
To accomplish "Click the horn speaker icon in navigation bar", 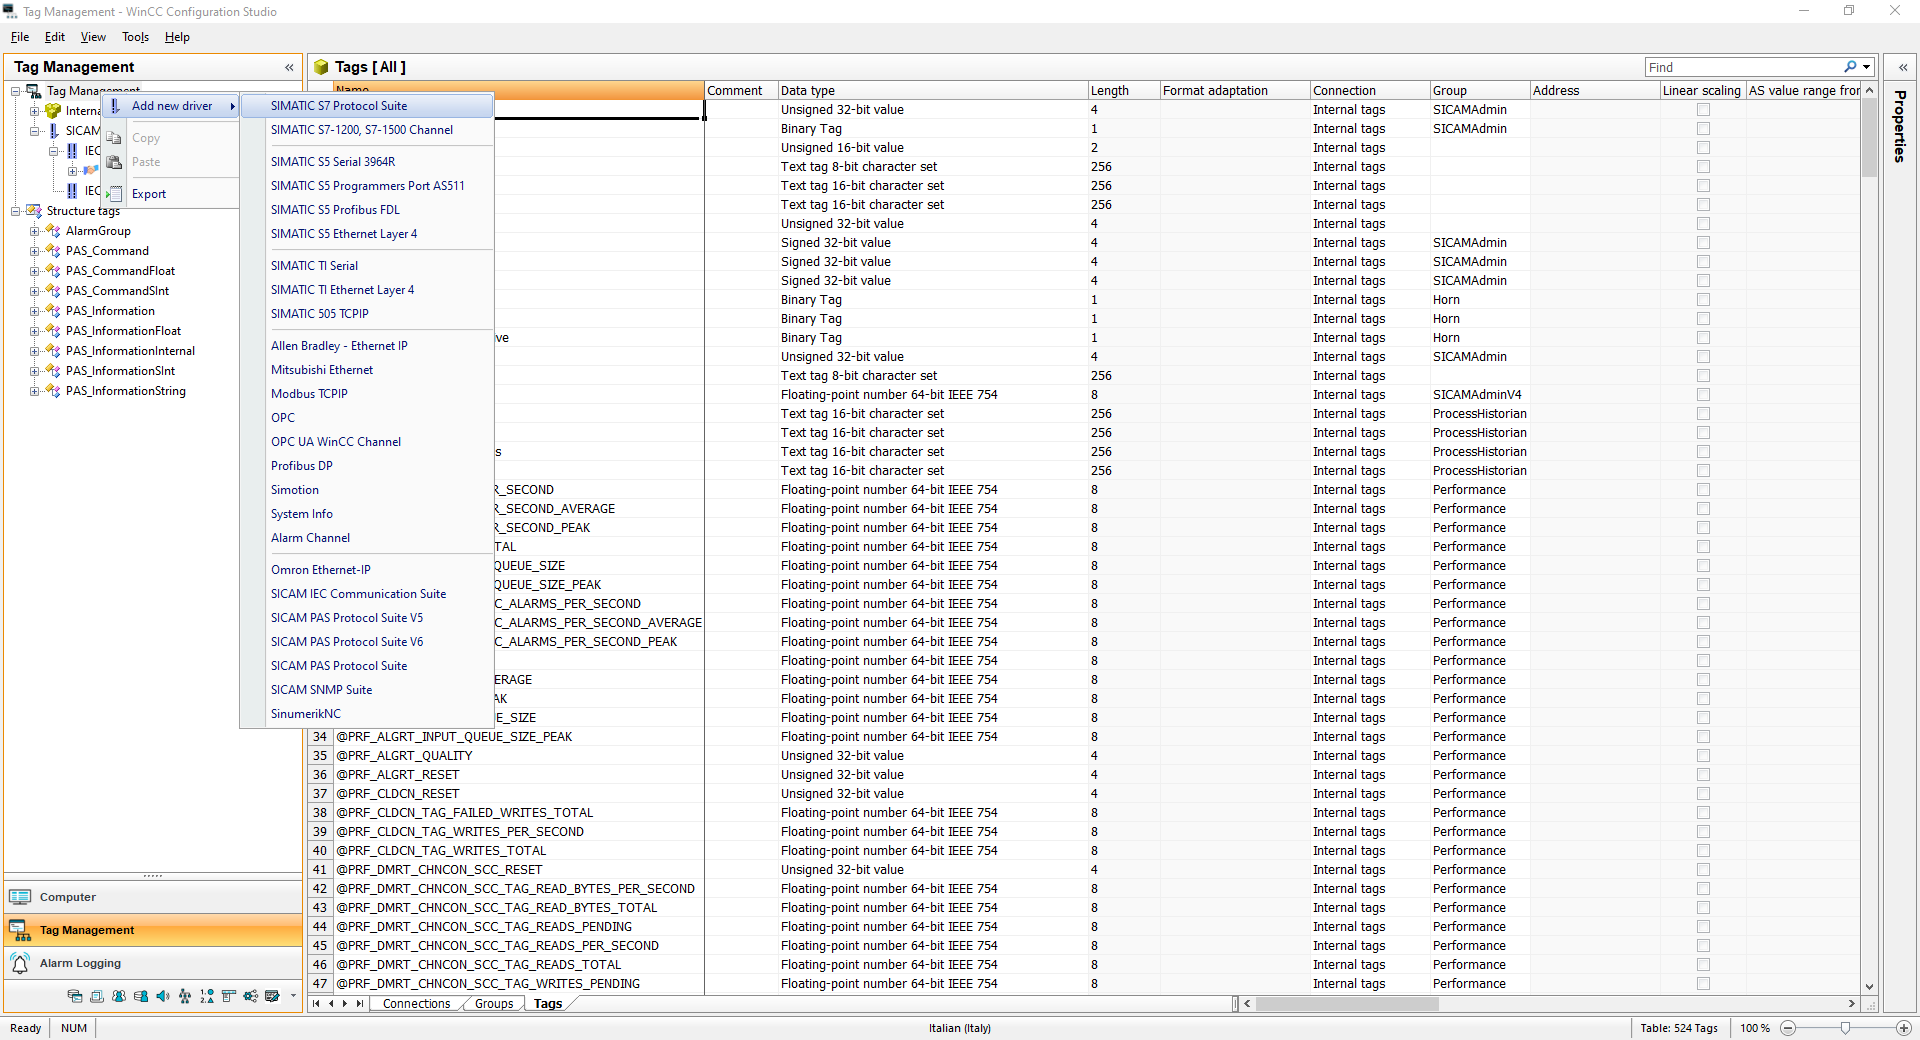I will (163, 996).
